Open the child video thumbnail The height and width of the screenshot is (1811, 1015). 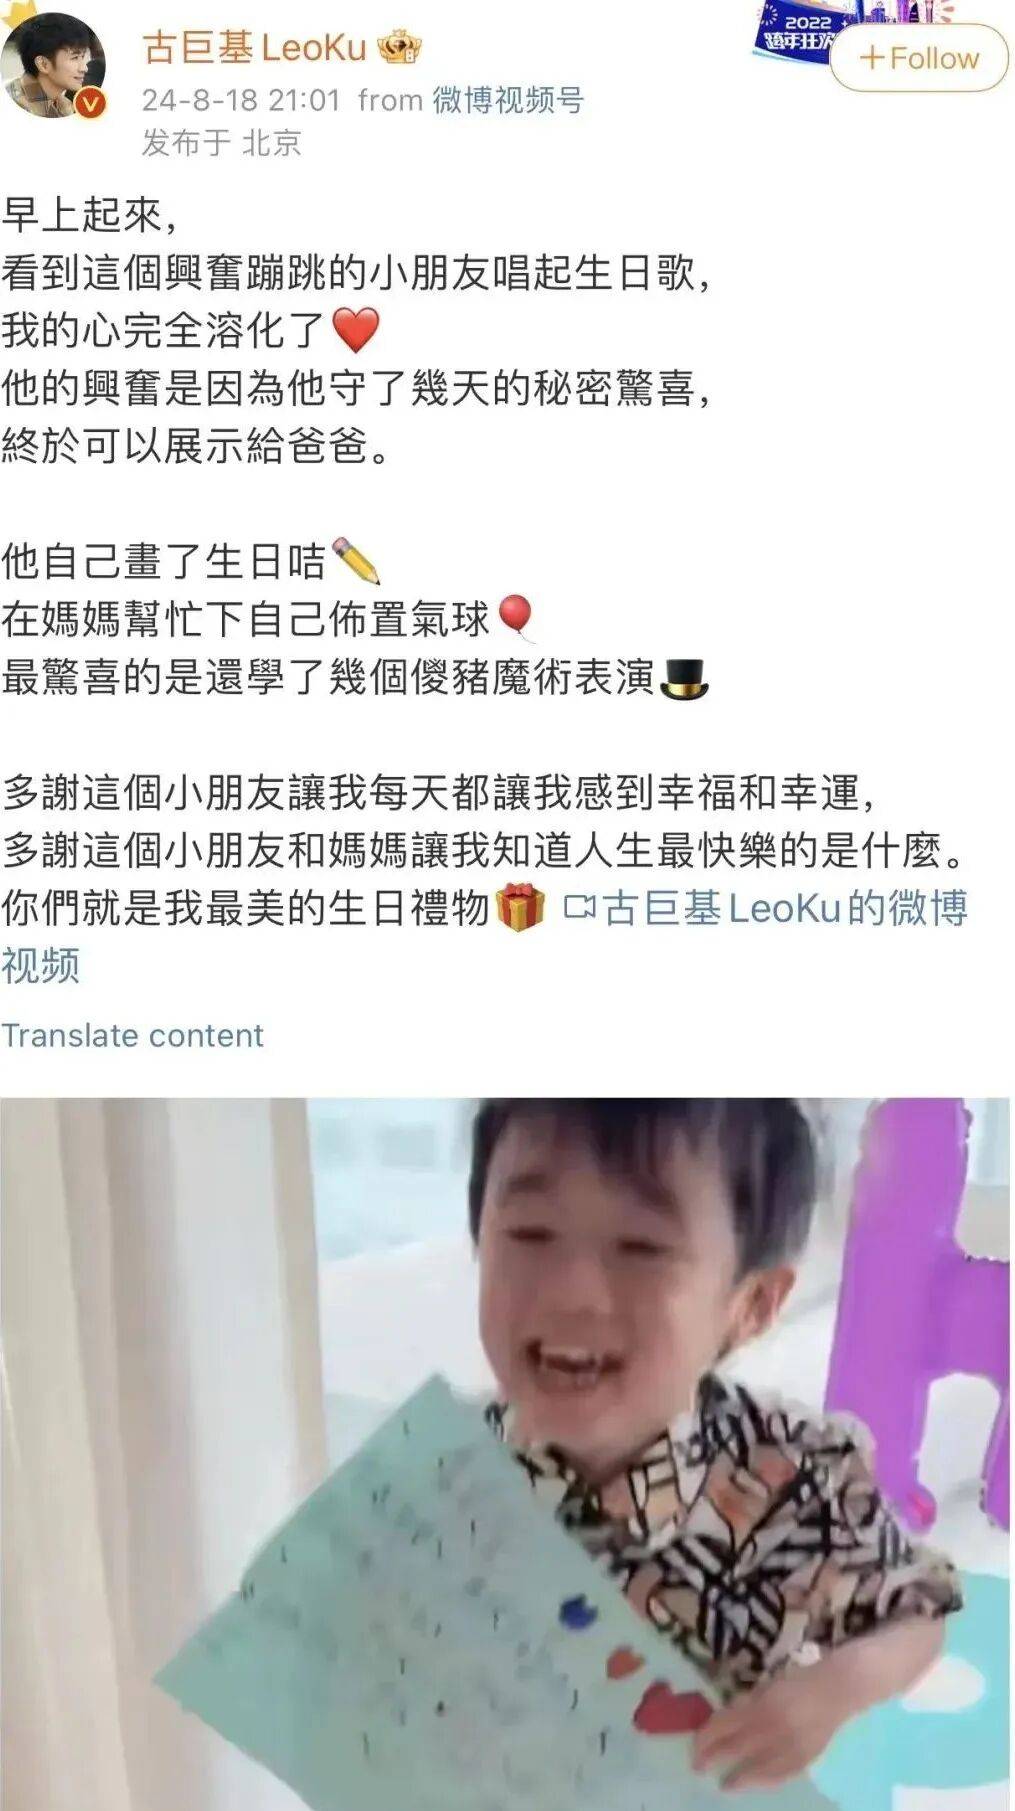[x=505, y=1454]
